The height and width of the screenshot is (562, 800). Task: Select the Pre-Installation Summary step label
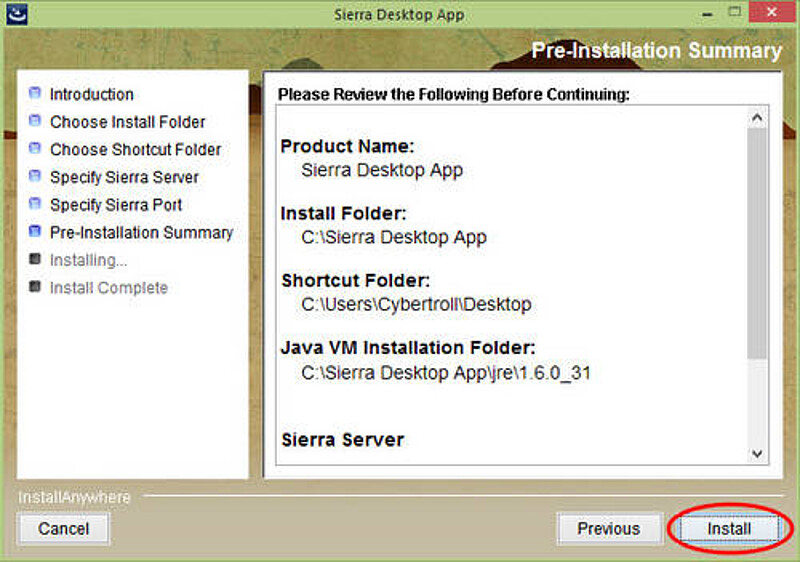tap(141, 233)
